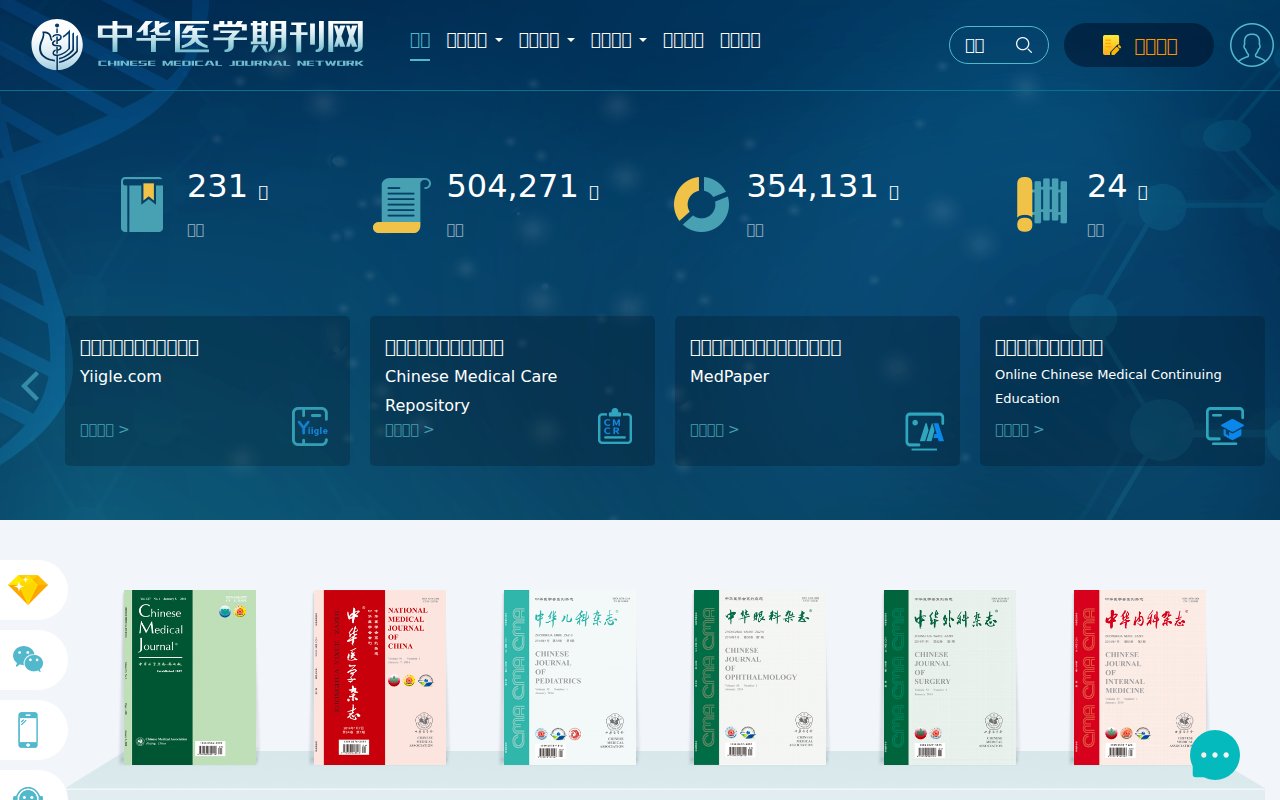The width and height of the screenshot is (1280, 800).
Task: Open the teal chat bubble widget
Action: [1215, 755]
